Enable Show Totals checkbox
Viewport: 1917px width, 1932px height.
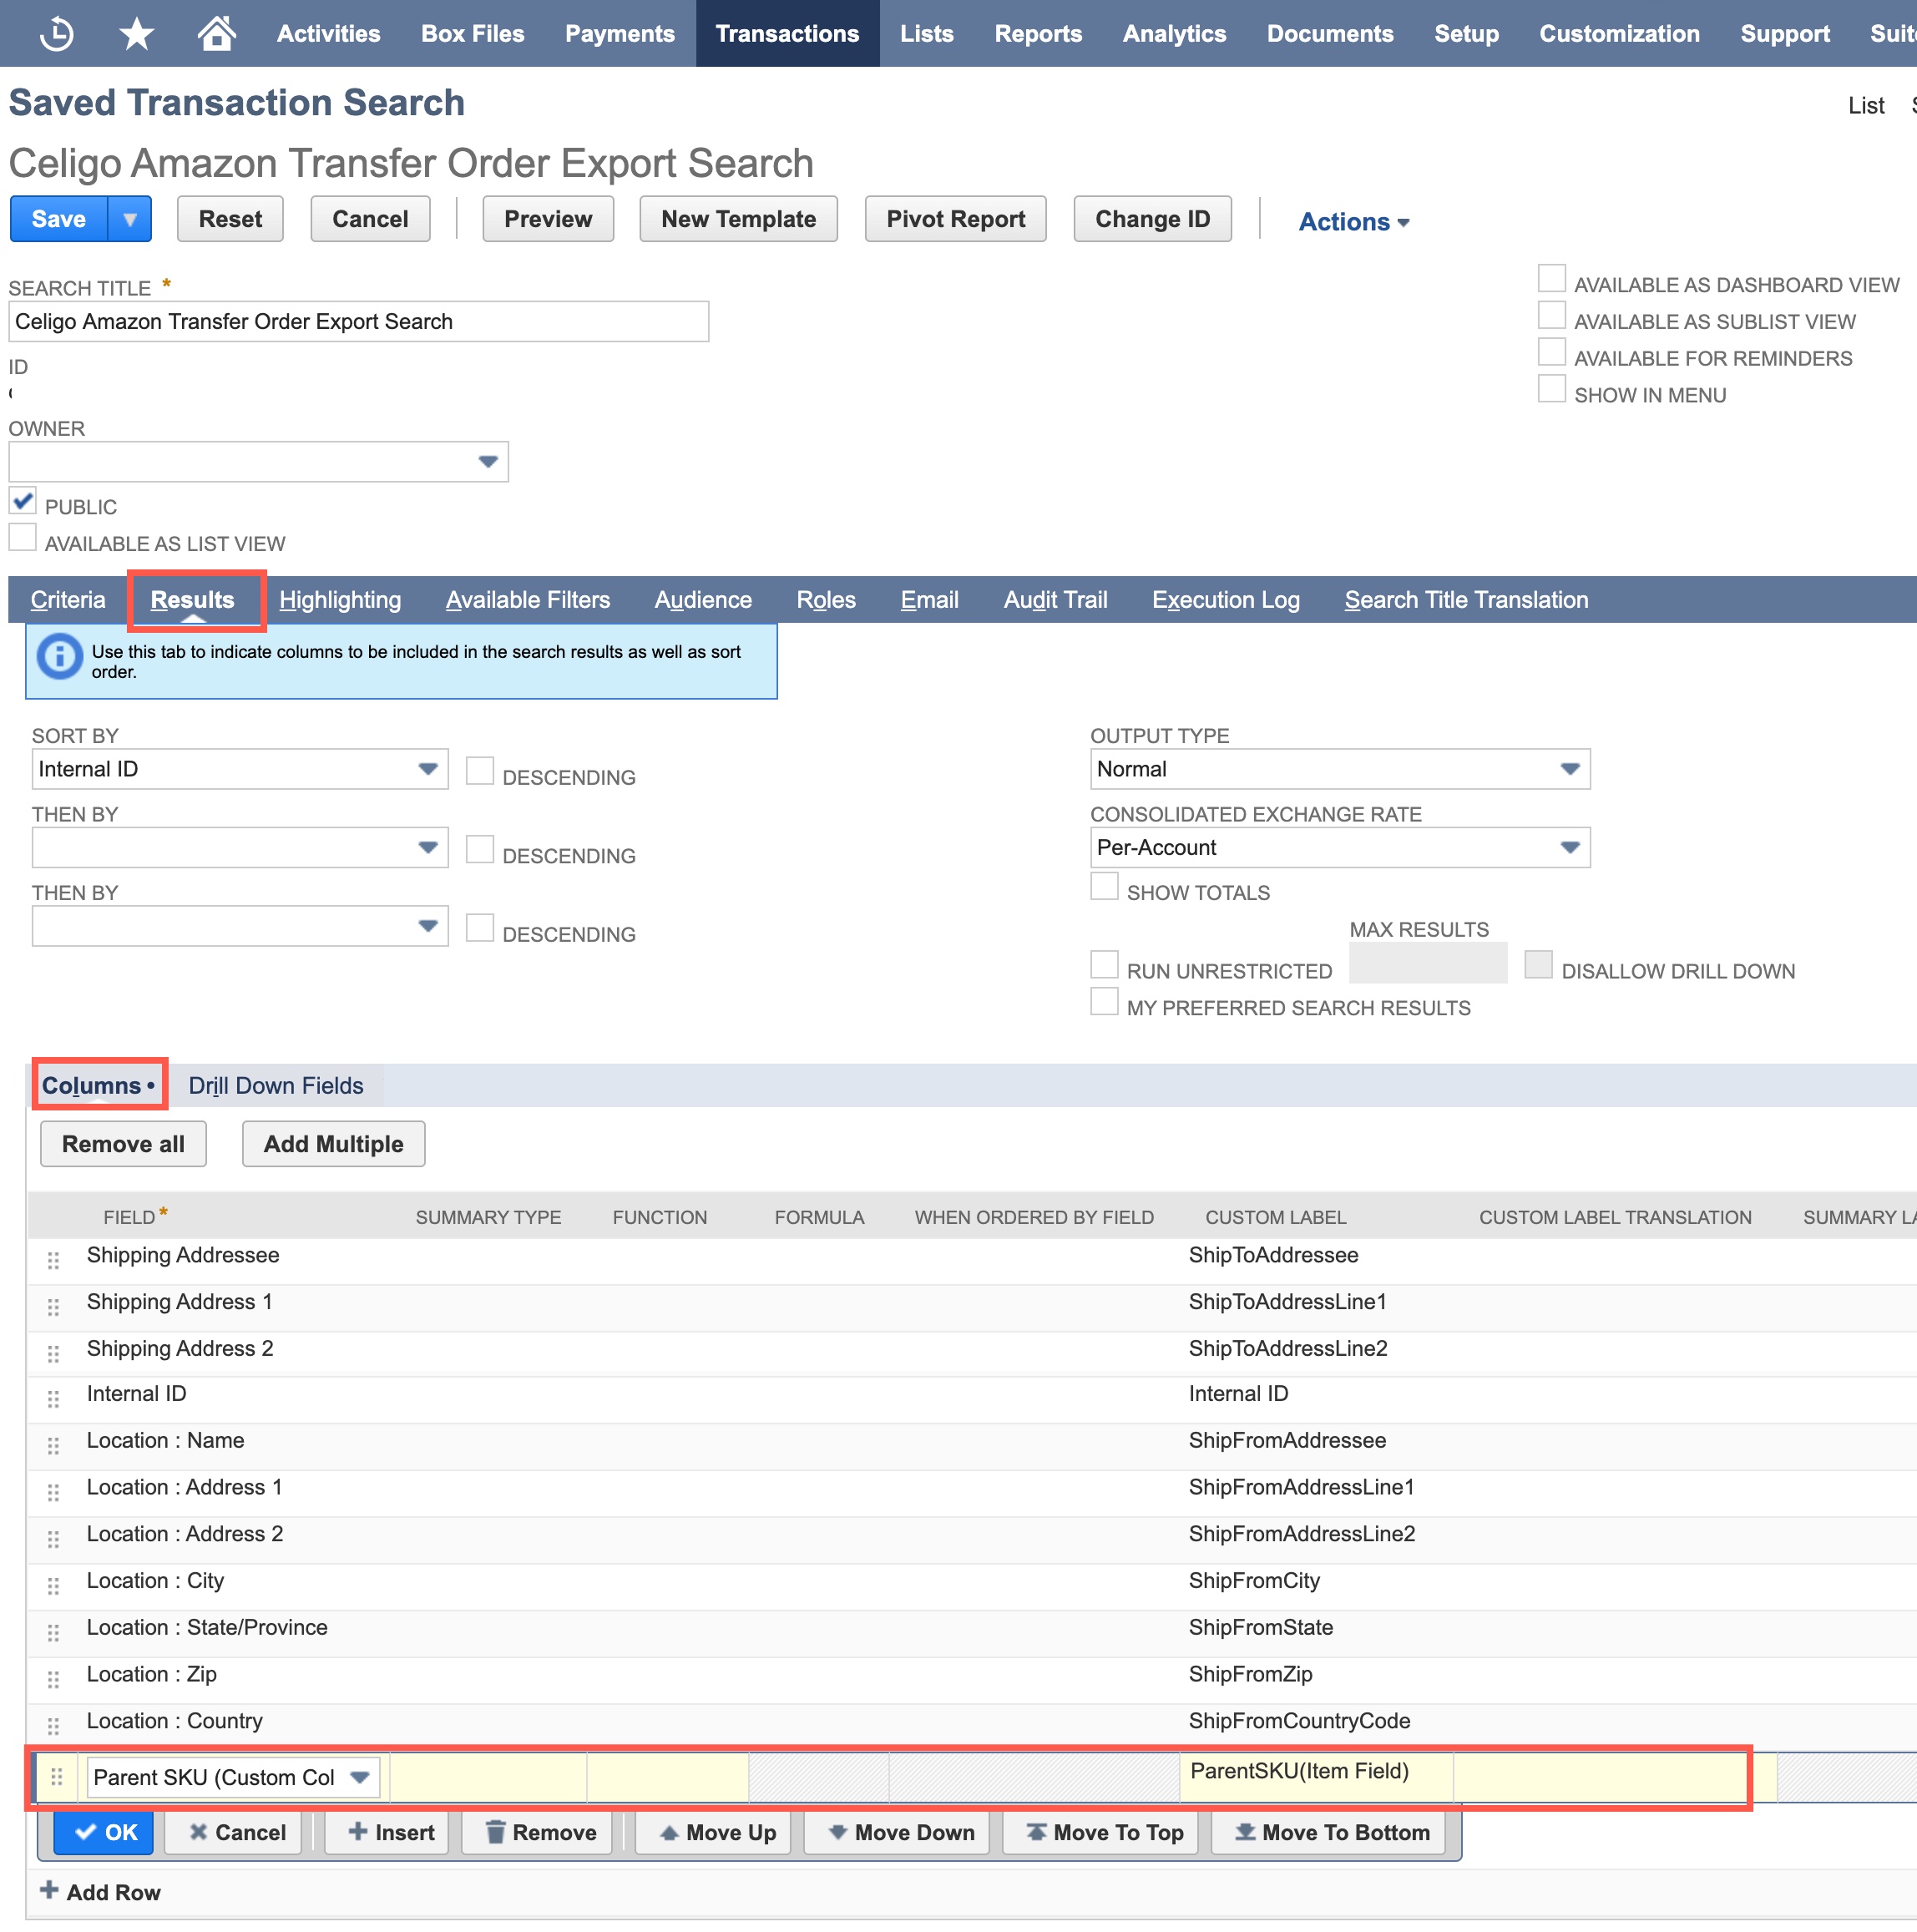tap(1104, 887)
